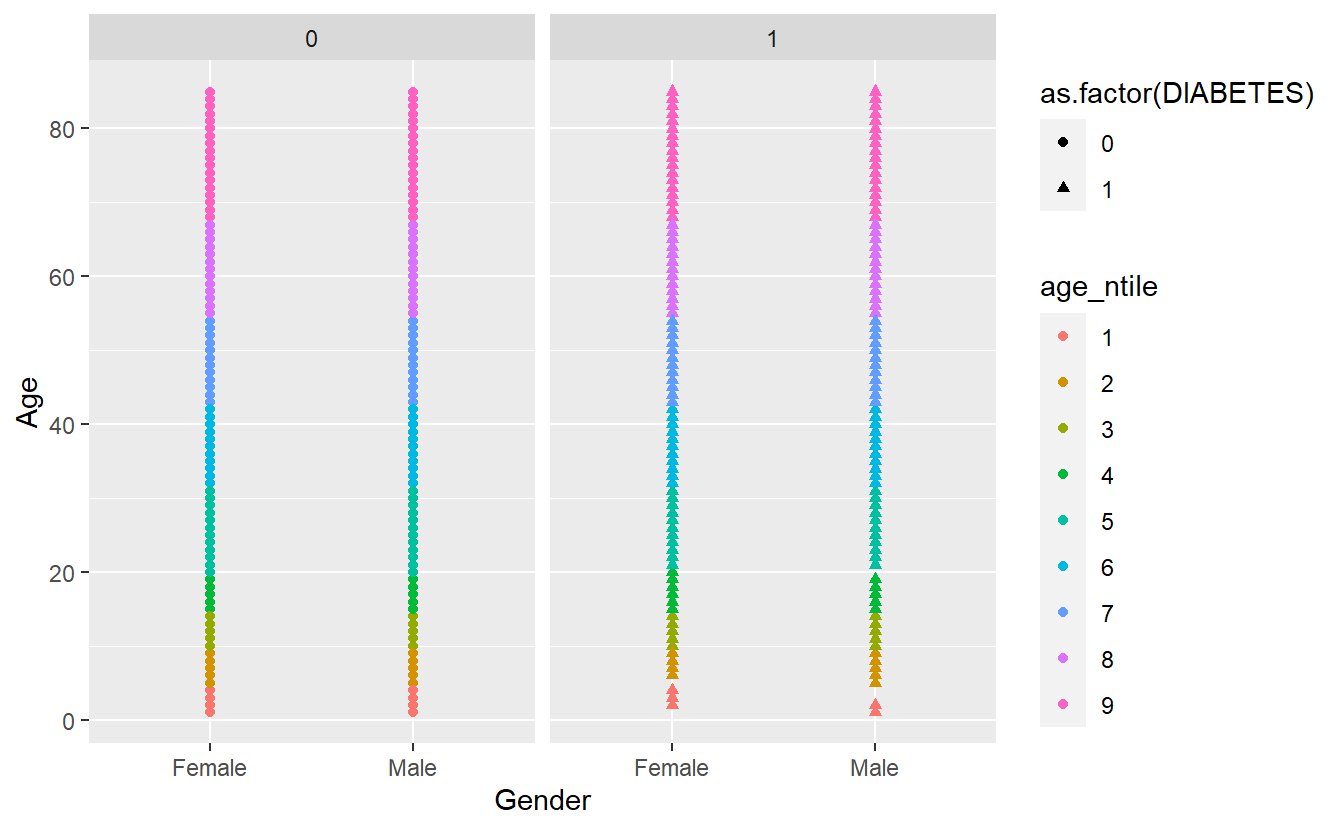1344x830 pixels.
Task: Click the as.factor(DIABETES) legend title
Action: [x=1175, y=93]
